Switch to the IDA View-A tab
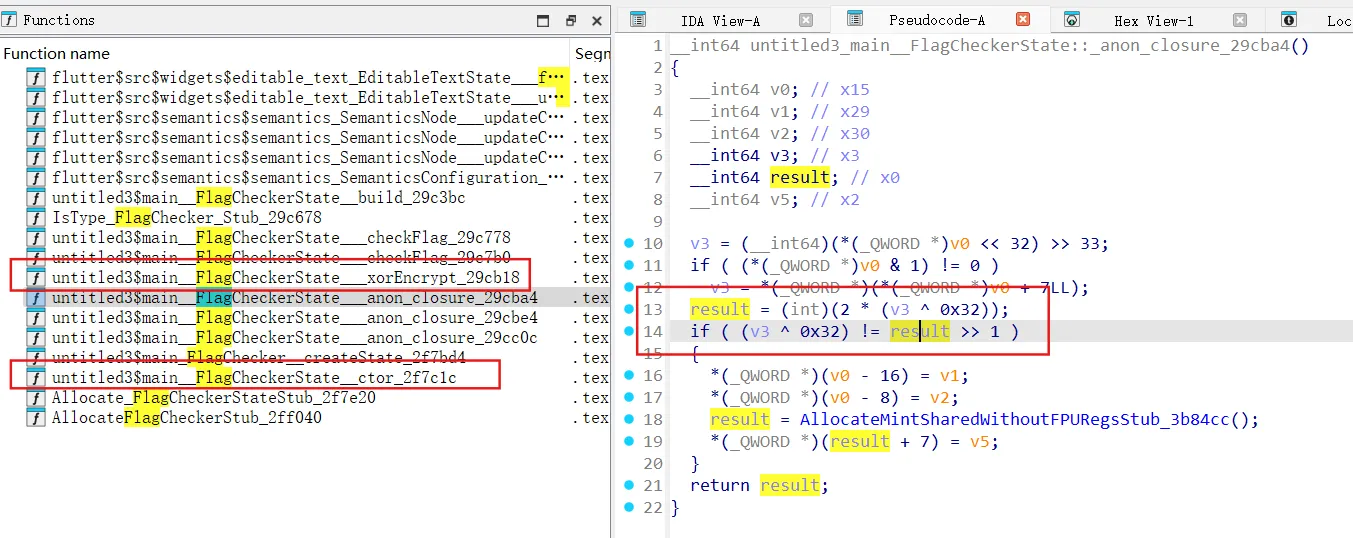 [x=720, y=20]
